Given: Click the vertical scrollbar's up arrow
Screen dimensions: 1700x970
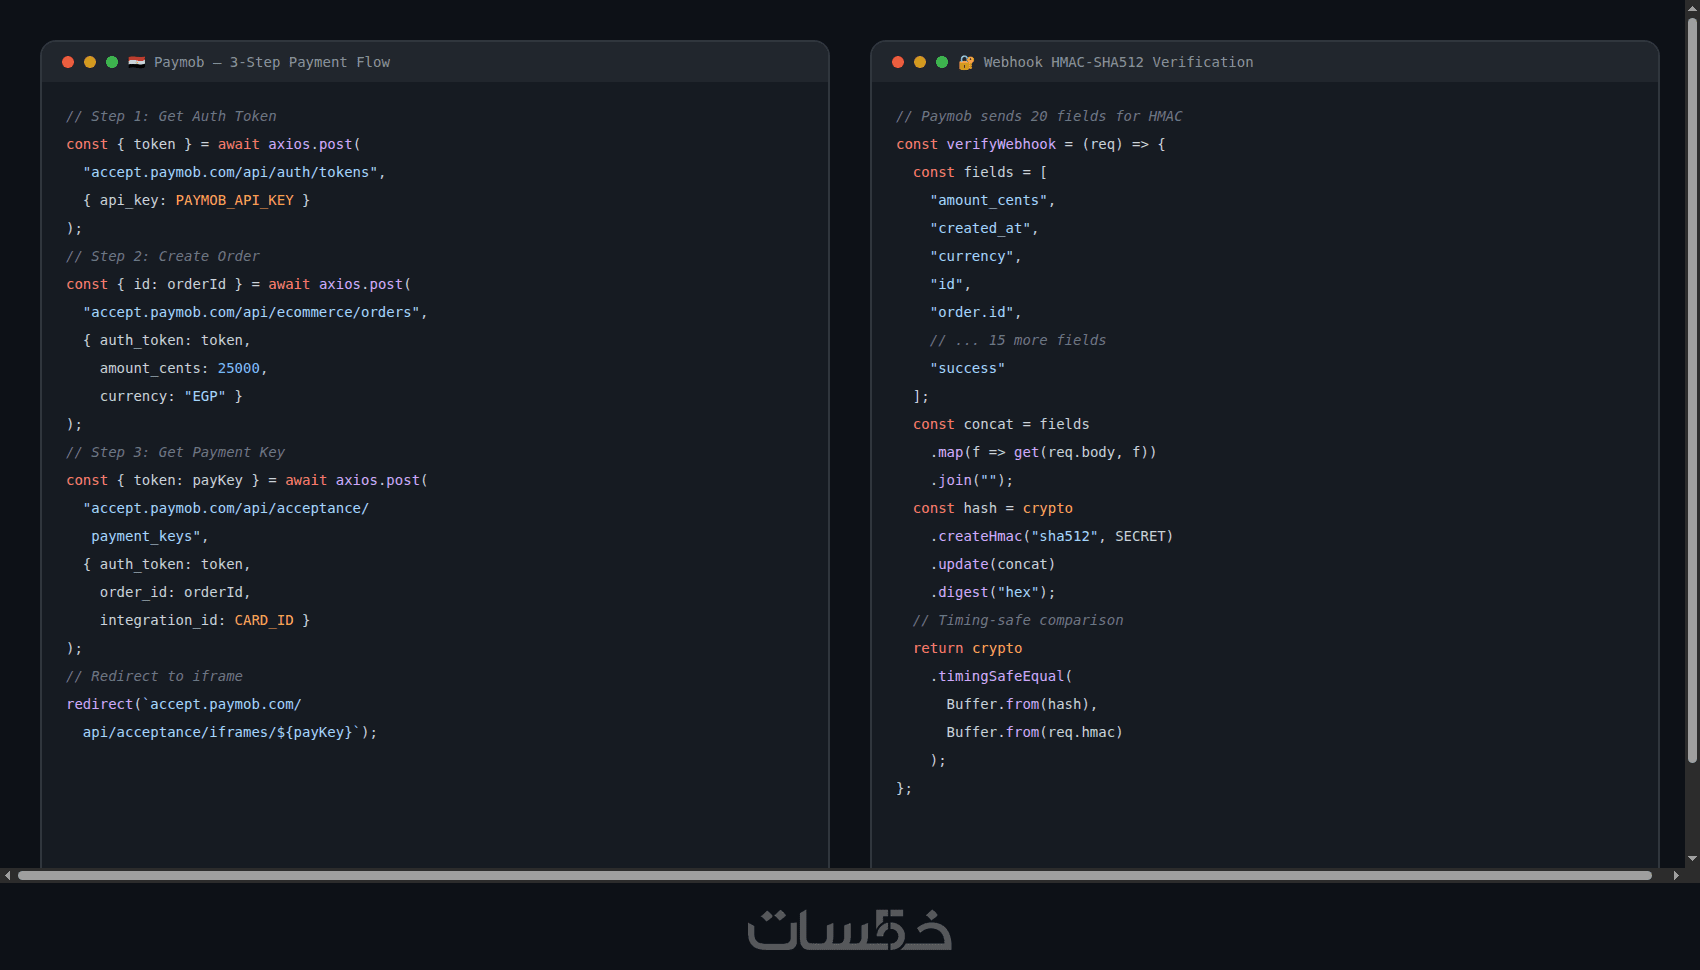Looking at the screenshot, I should coord(1692,8).
